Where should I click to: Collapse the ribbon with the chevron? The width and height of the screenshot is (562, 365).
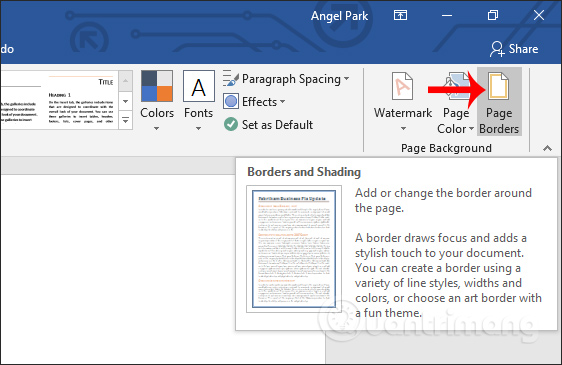coord(547,148)
